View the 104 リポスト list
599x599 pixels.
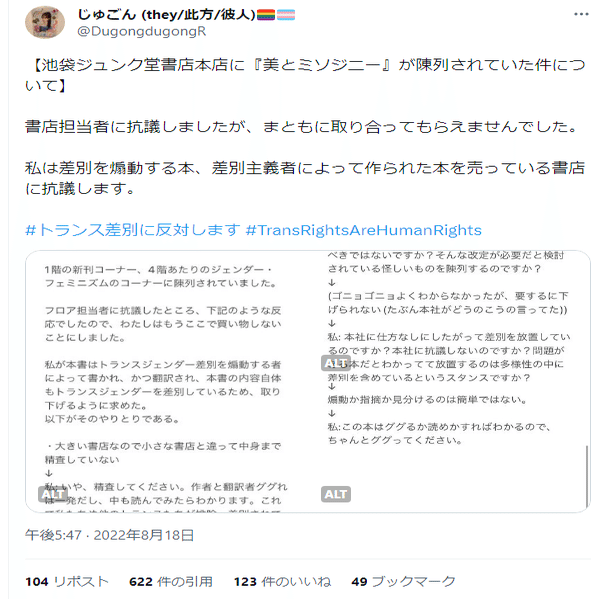tap(67, 581)
